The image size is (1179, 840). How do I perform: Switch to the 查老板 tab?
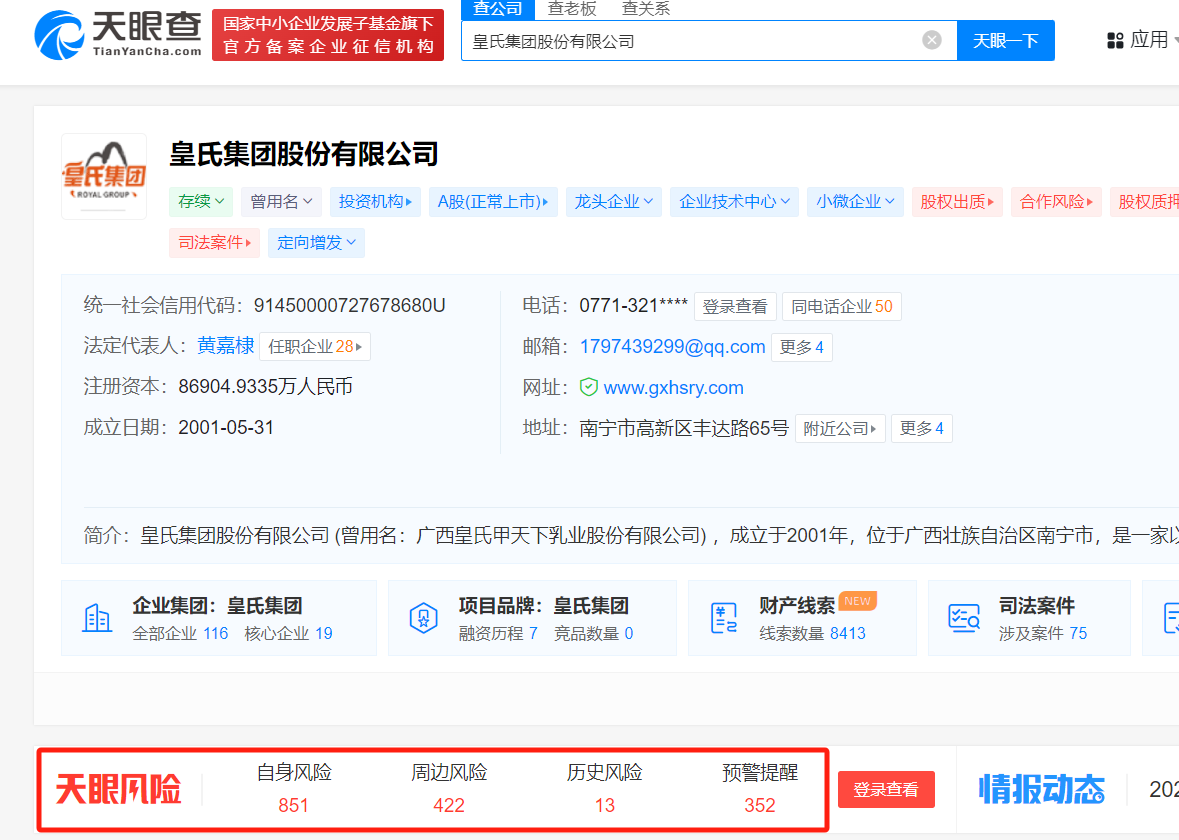click(x=572, y=9)
